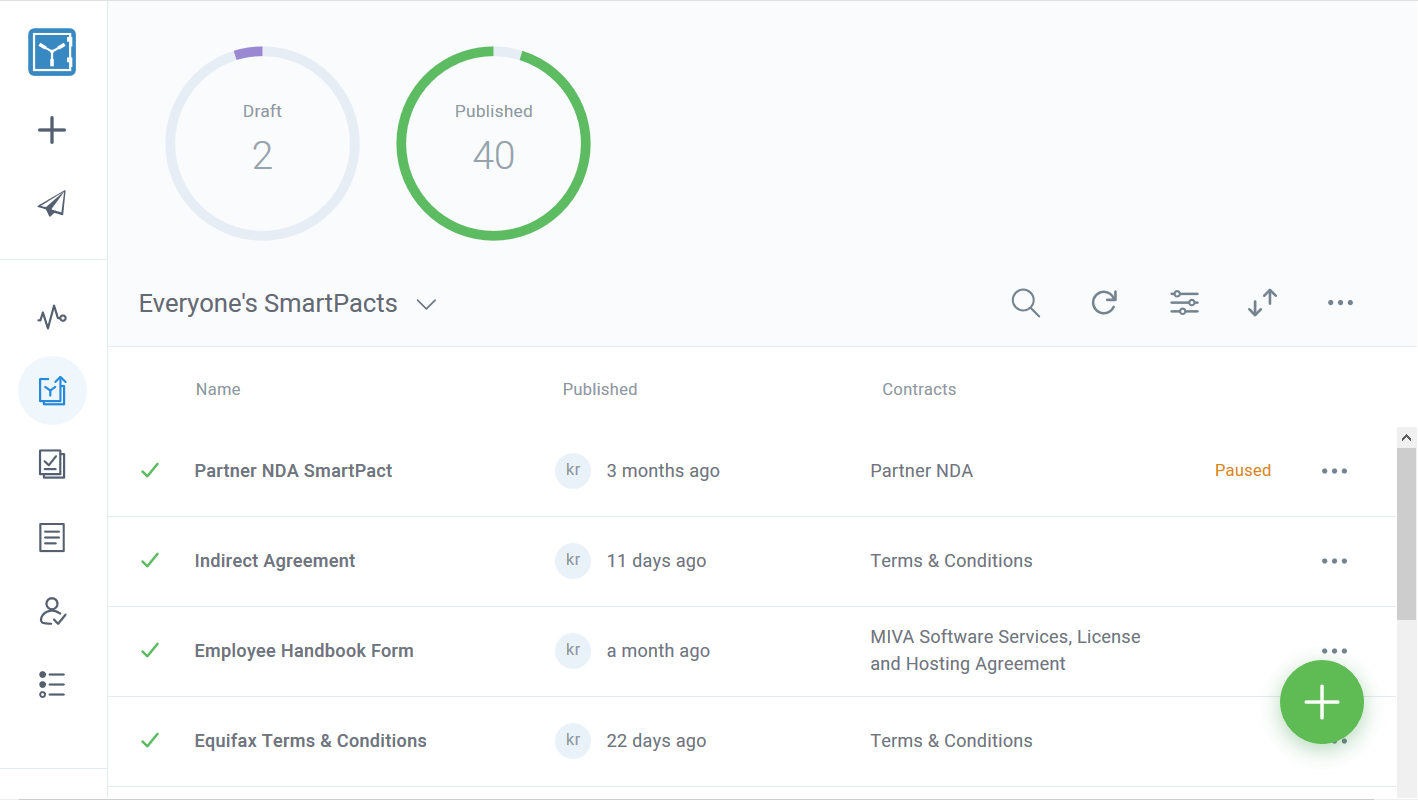Screen dimensions: 1418x800
Task: Click the Draft 2 progress ring
Action: pos(262,143)
